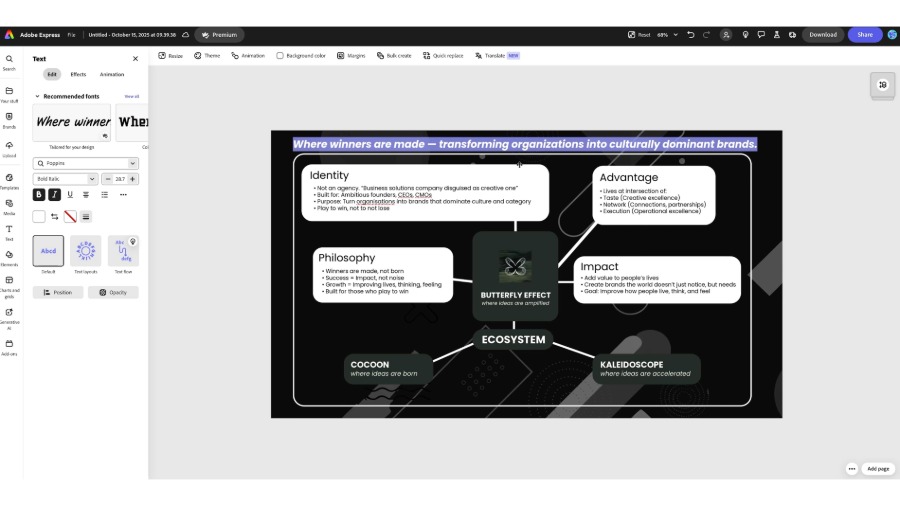Open Charts and grids sidebar panel
The image size is (900, 506).
[x=9, y=287]
